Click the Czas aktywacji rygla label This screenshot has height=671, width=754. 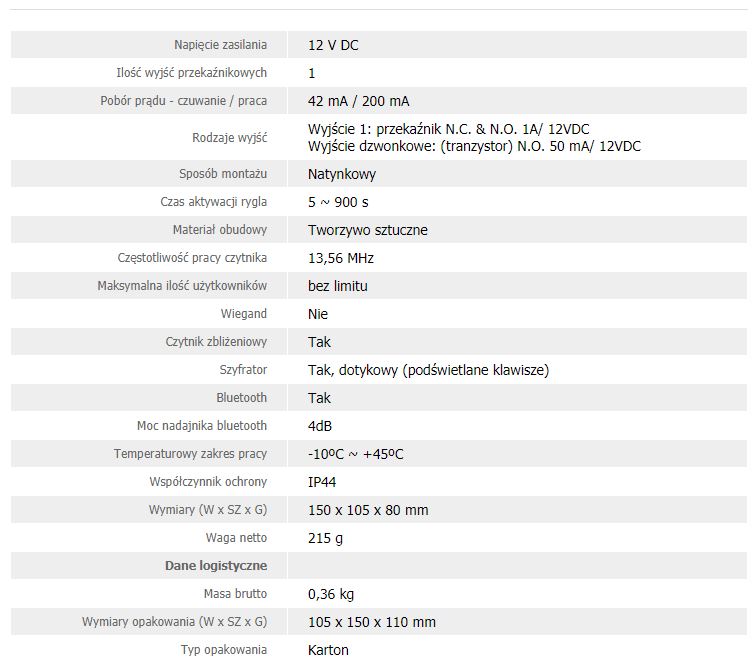coord(214,202)
